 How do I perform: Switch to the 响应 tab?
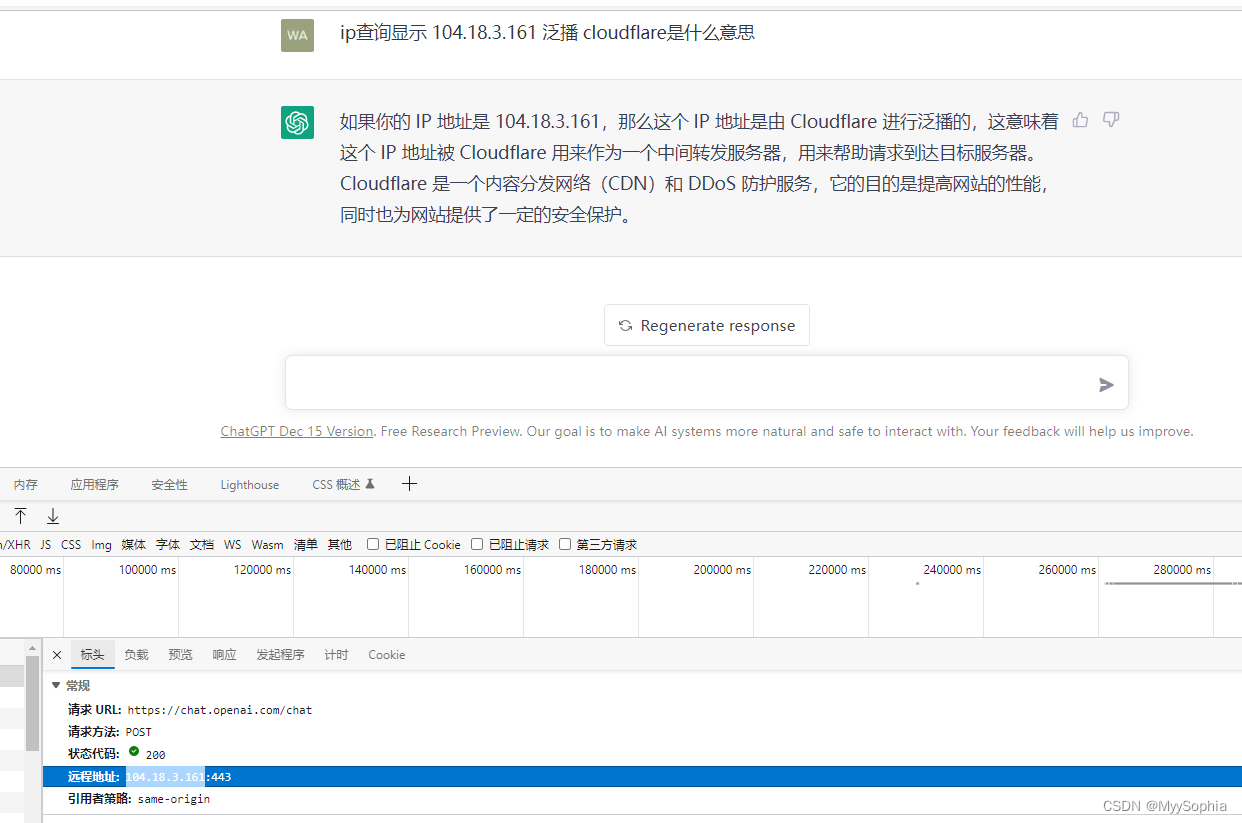[x=224, y=655]
